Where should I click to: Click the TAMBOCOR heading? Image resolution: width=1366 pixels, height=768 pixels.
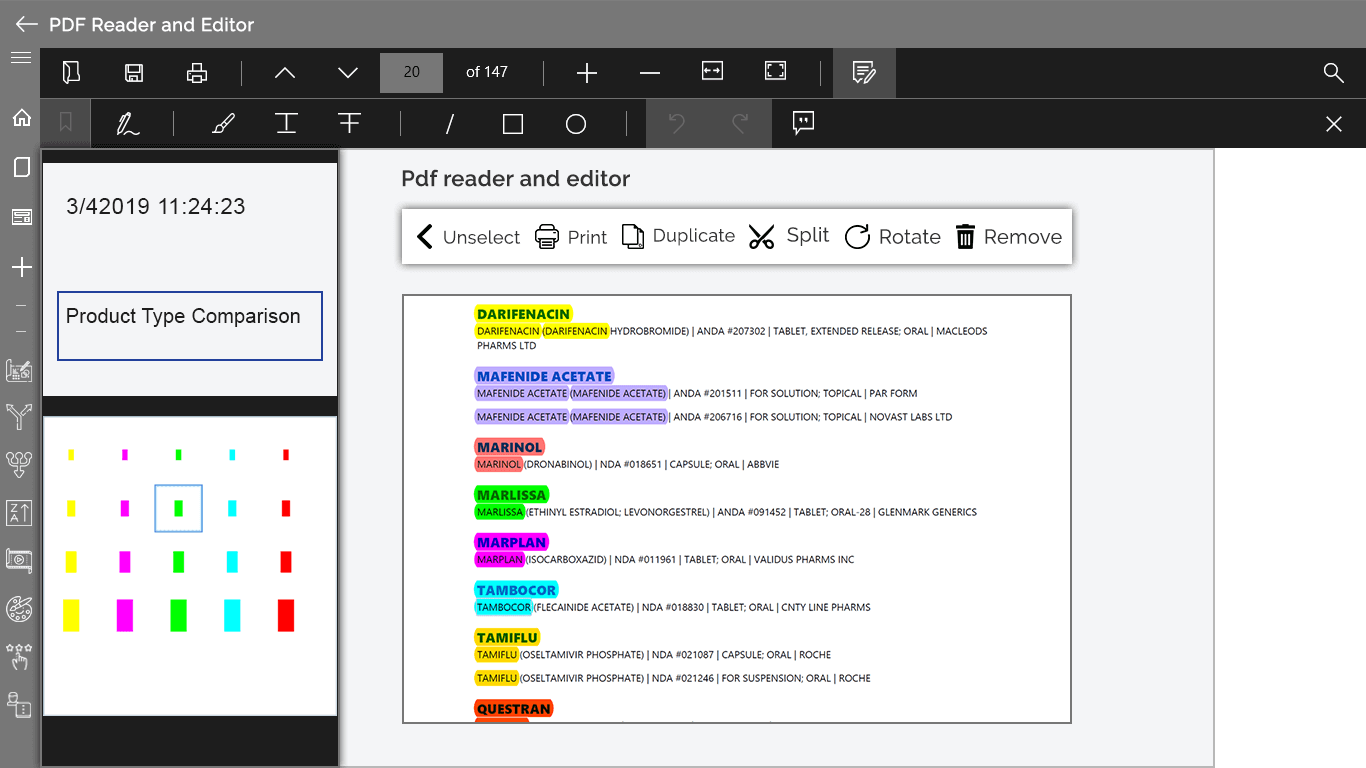[517, 590]
